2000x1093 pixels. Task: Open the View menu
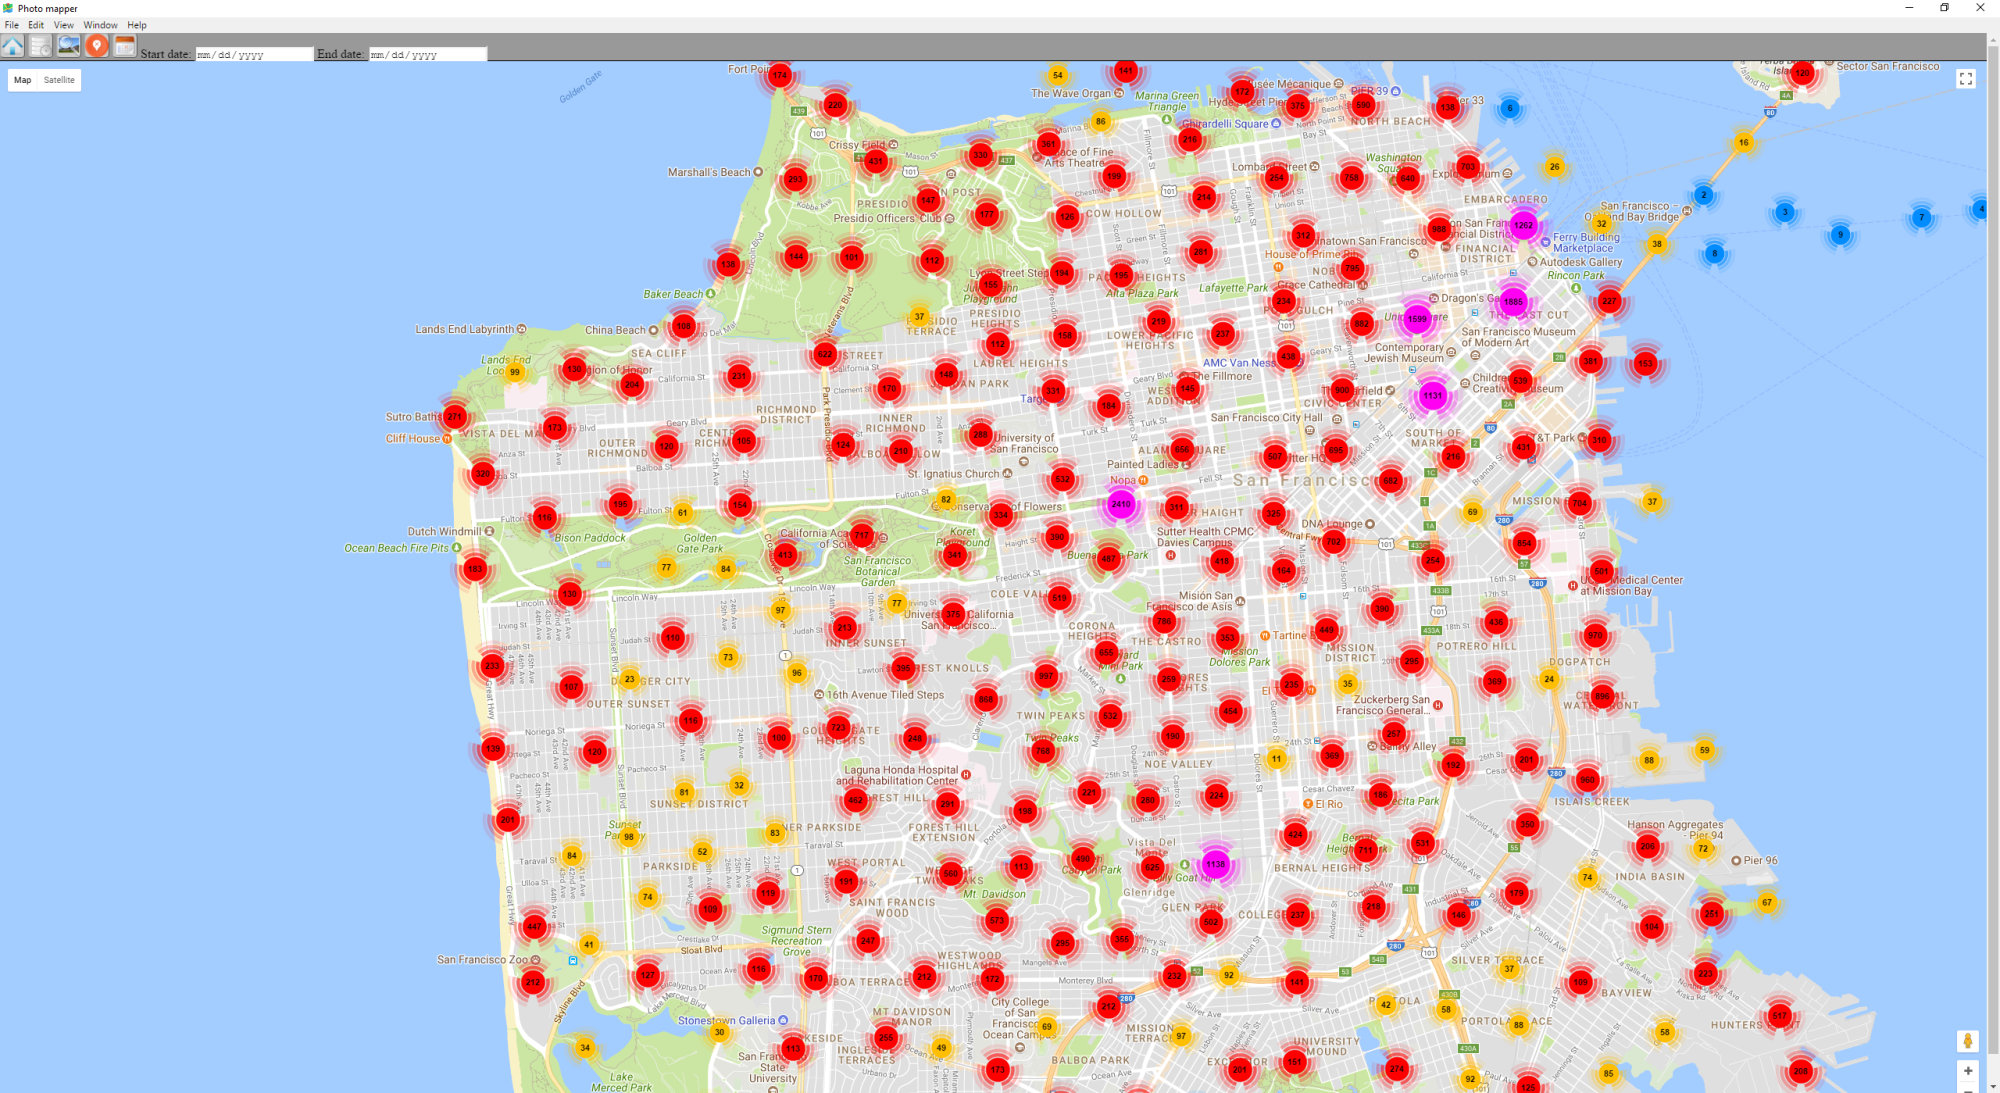tap(63, 25)
